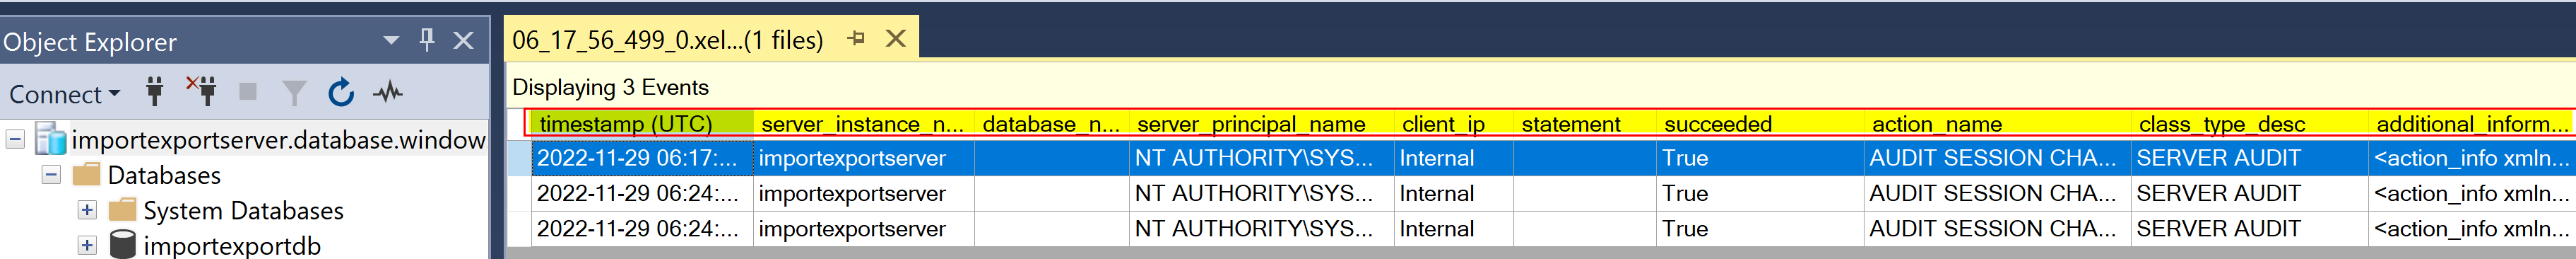
Task: Toggle auto-hide pin on Object Explorer
Action: pos(427,40)
